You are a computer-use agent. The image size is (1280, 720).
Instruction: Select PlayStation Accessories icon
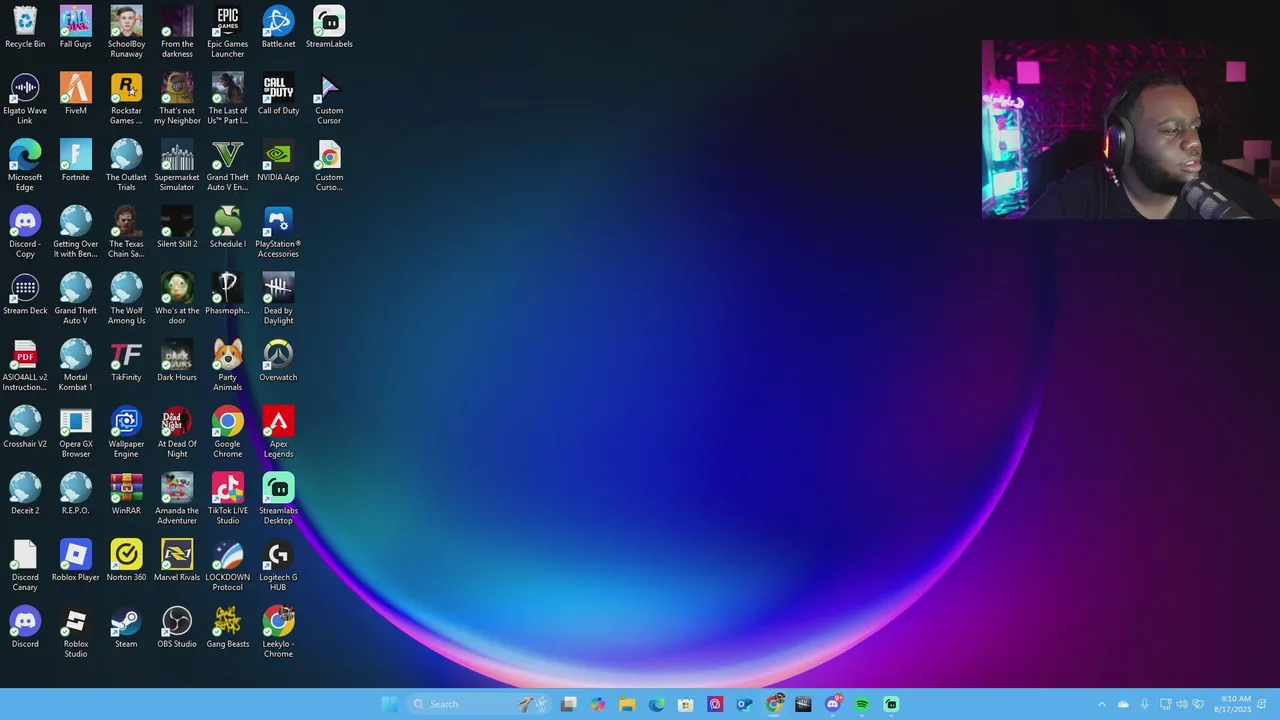tap(278, 233)
